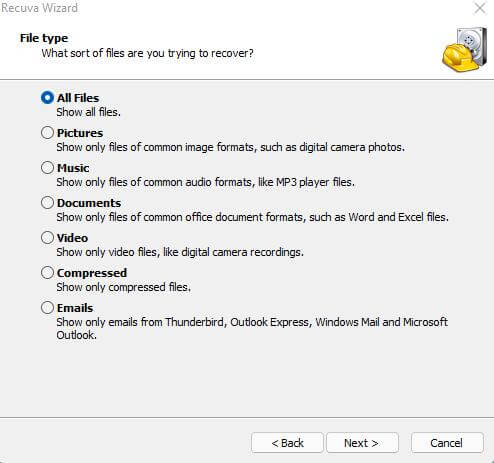Proceed using the Next button
494x463 pixels.
coord(362,443)
